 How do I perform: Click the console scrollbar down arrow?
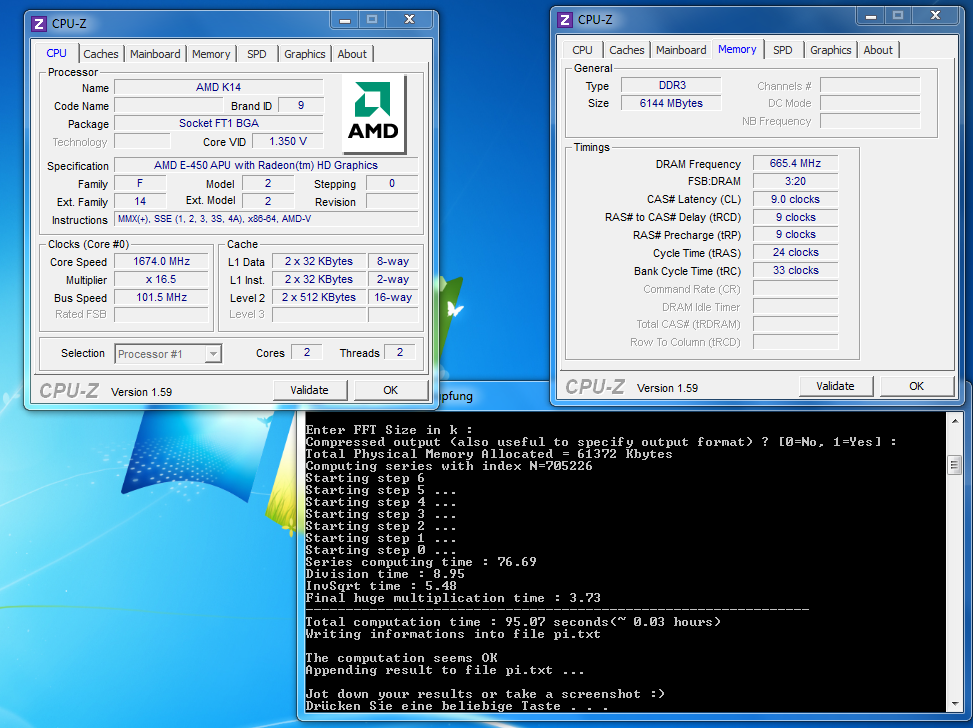pyautogui.click(x=955, y=704)
